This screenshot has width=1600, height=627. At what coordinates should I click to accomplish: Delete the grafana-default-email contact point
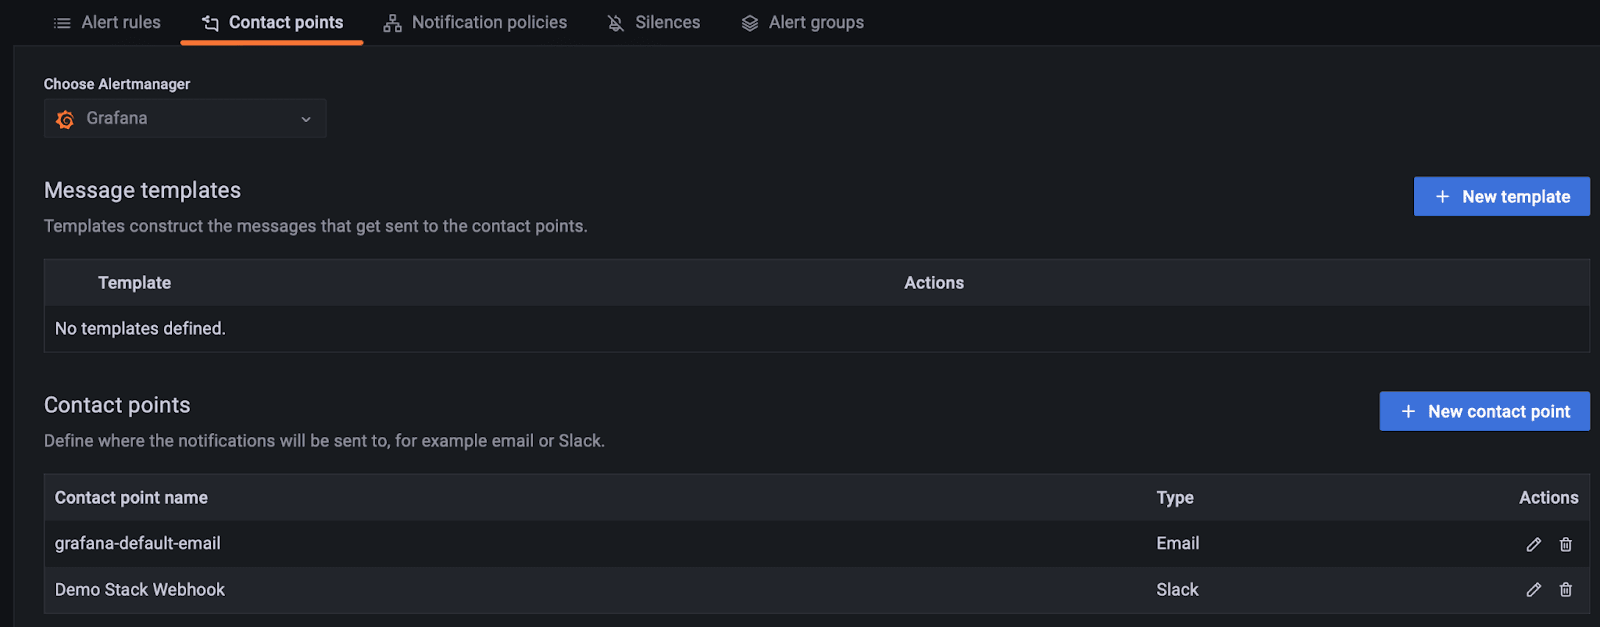coord(1565,544)
